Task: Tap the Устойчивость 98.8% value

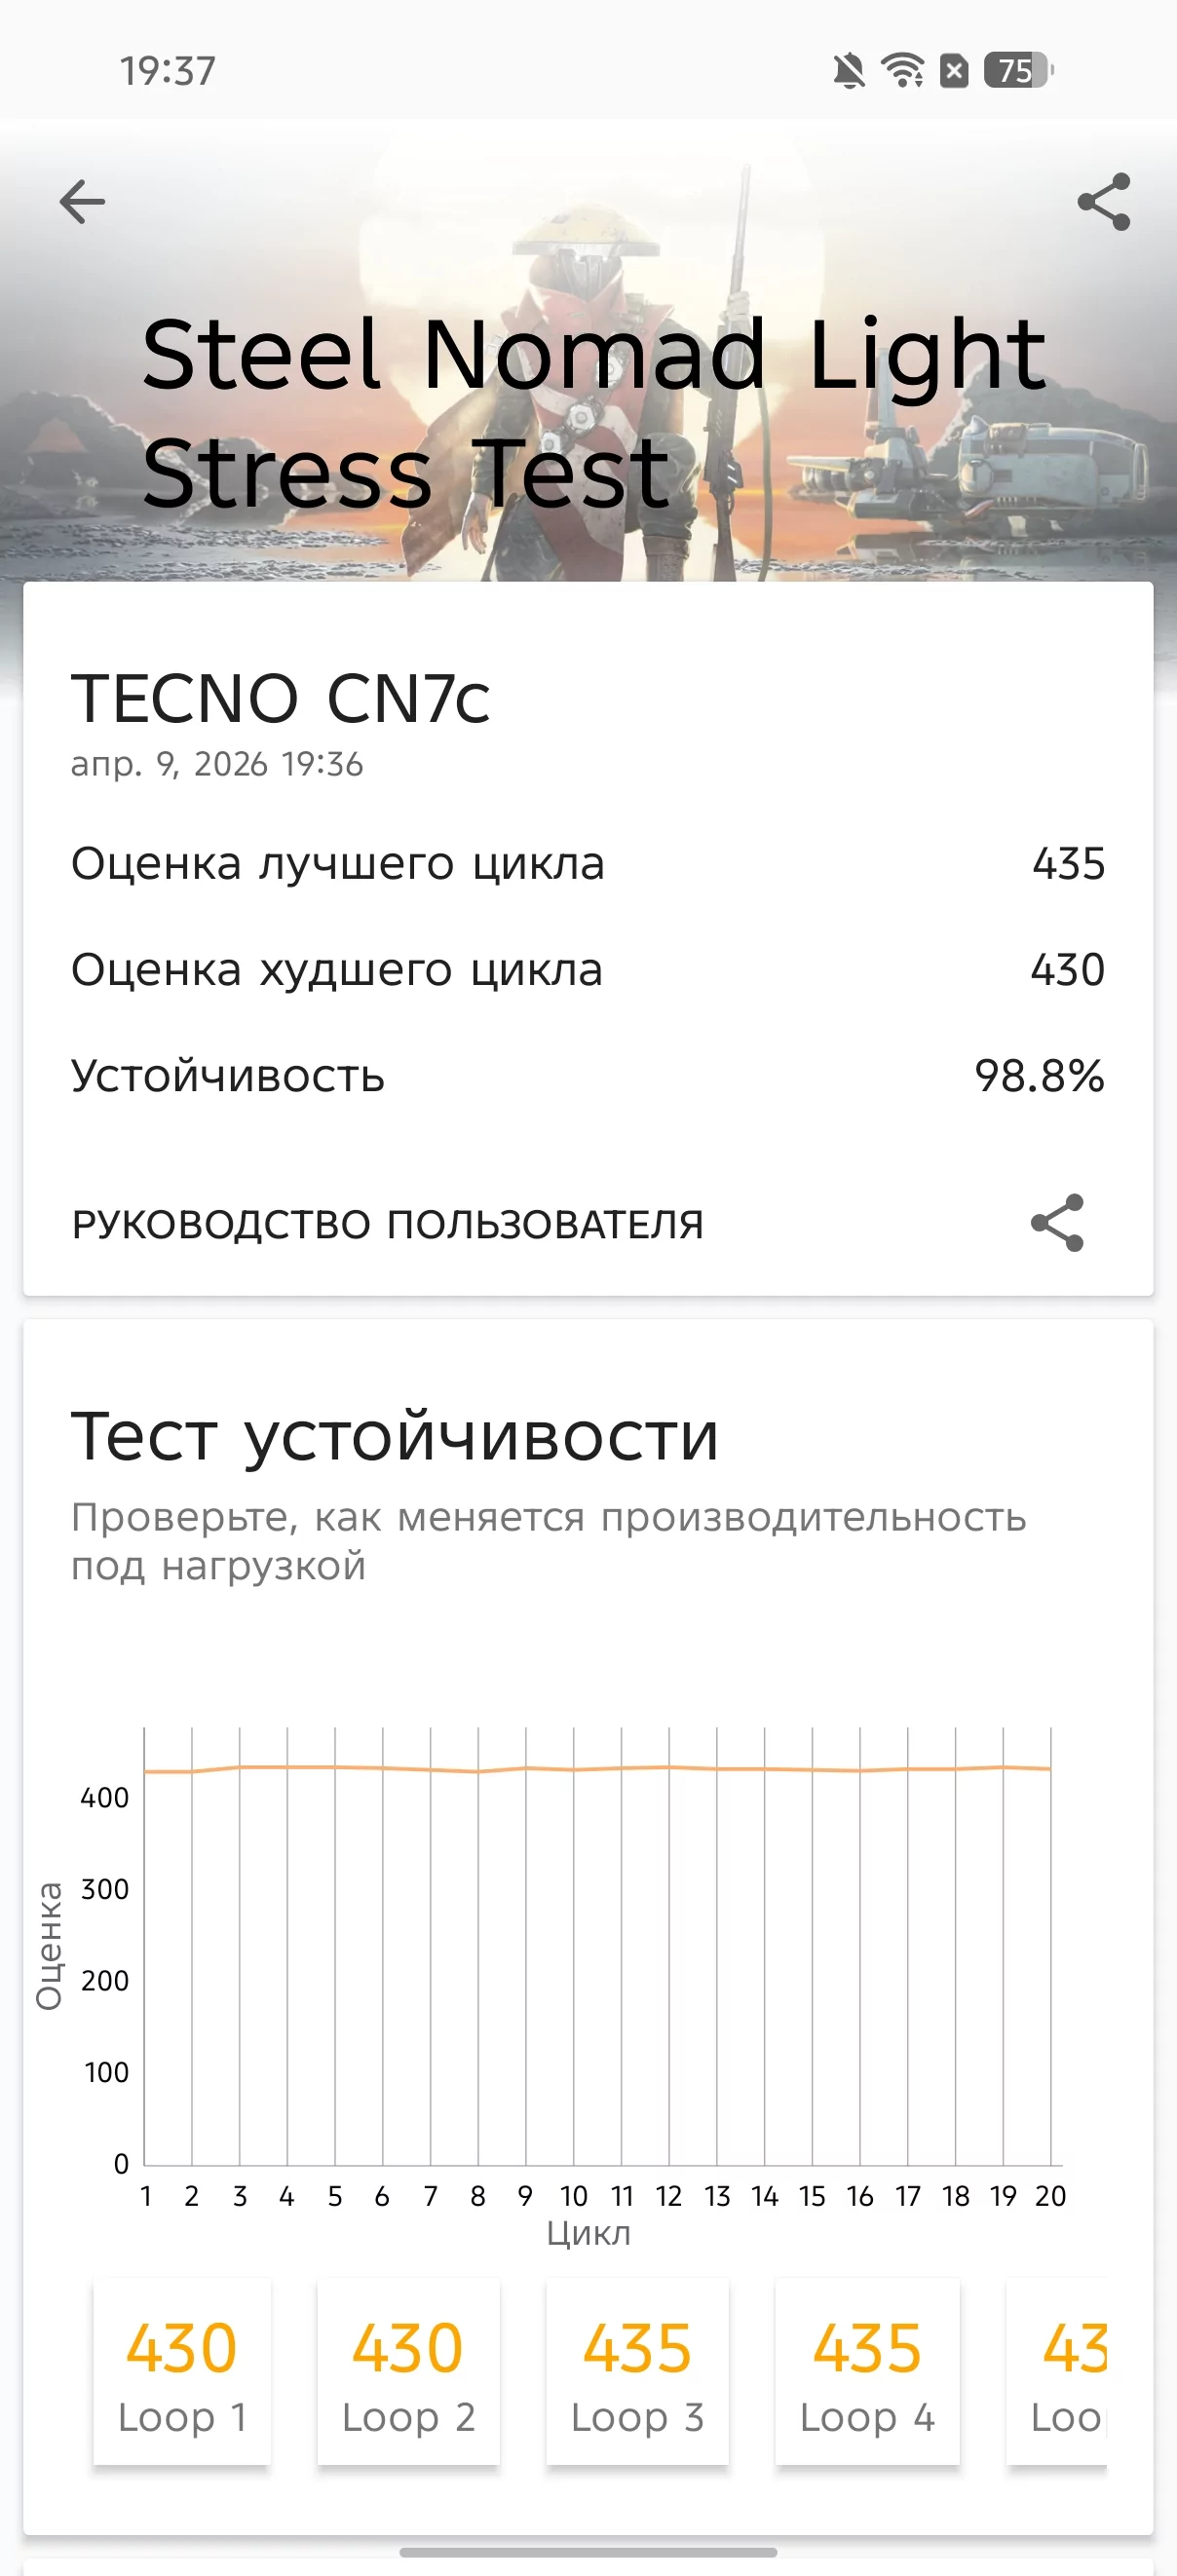Action: 1039,1076
